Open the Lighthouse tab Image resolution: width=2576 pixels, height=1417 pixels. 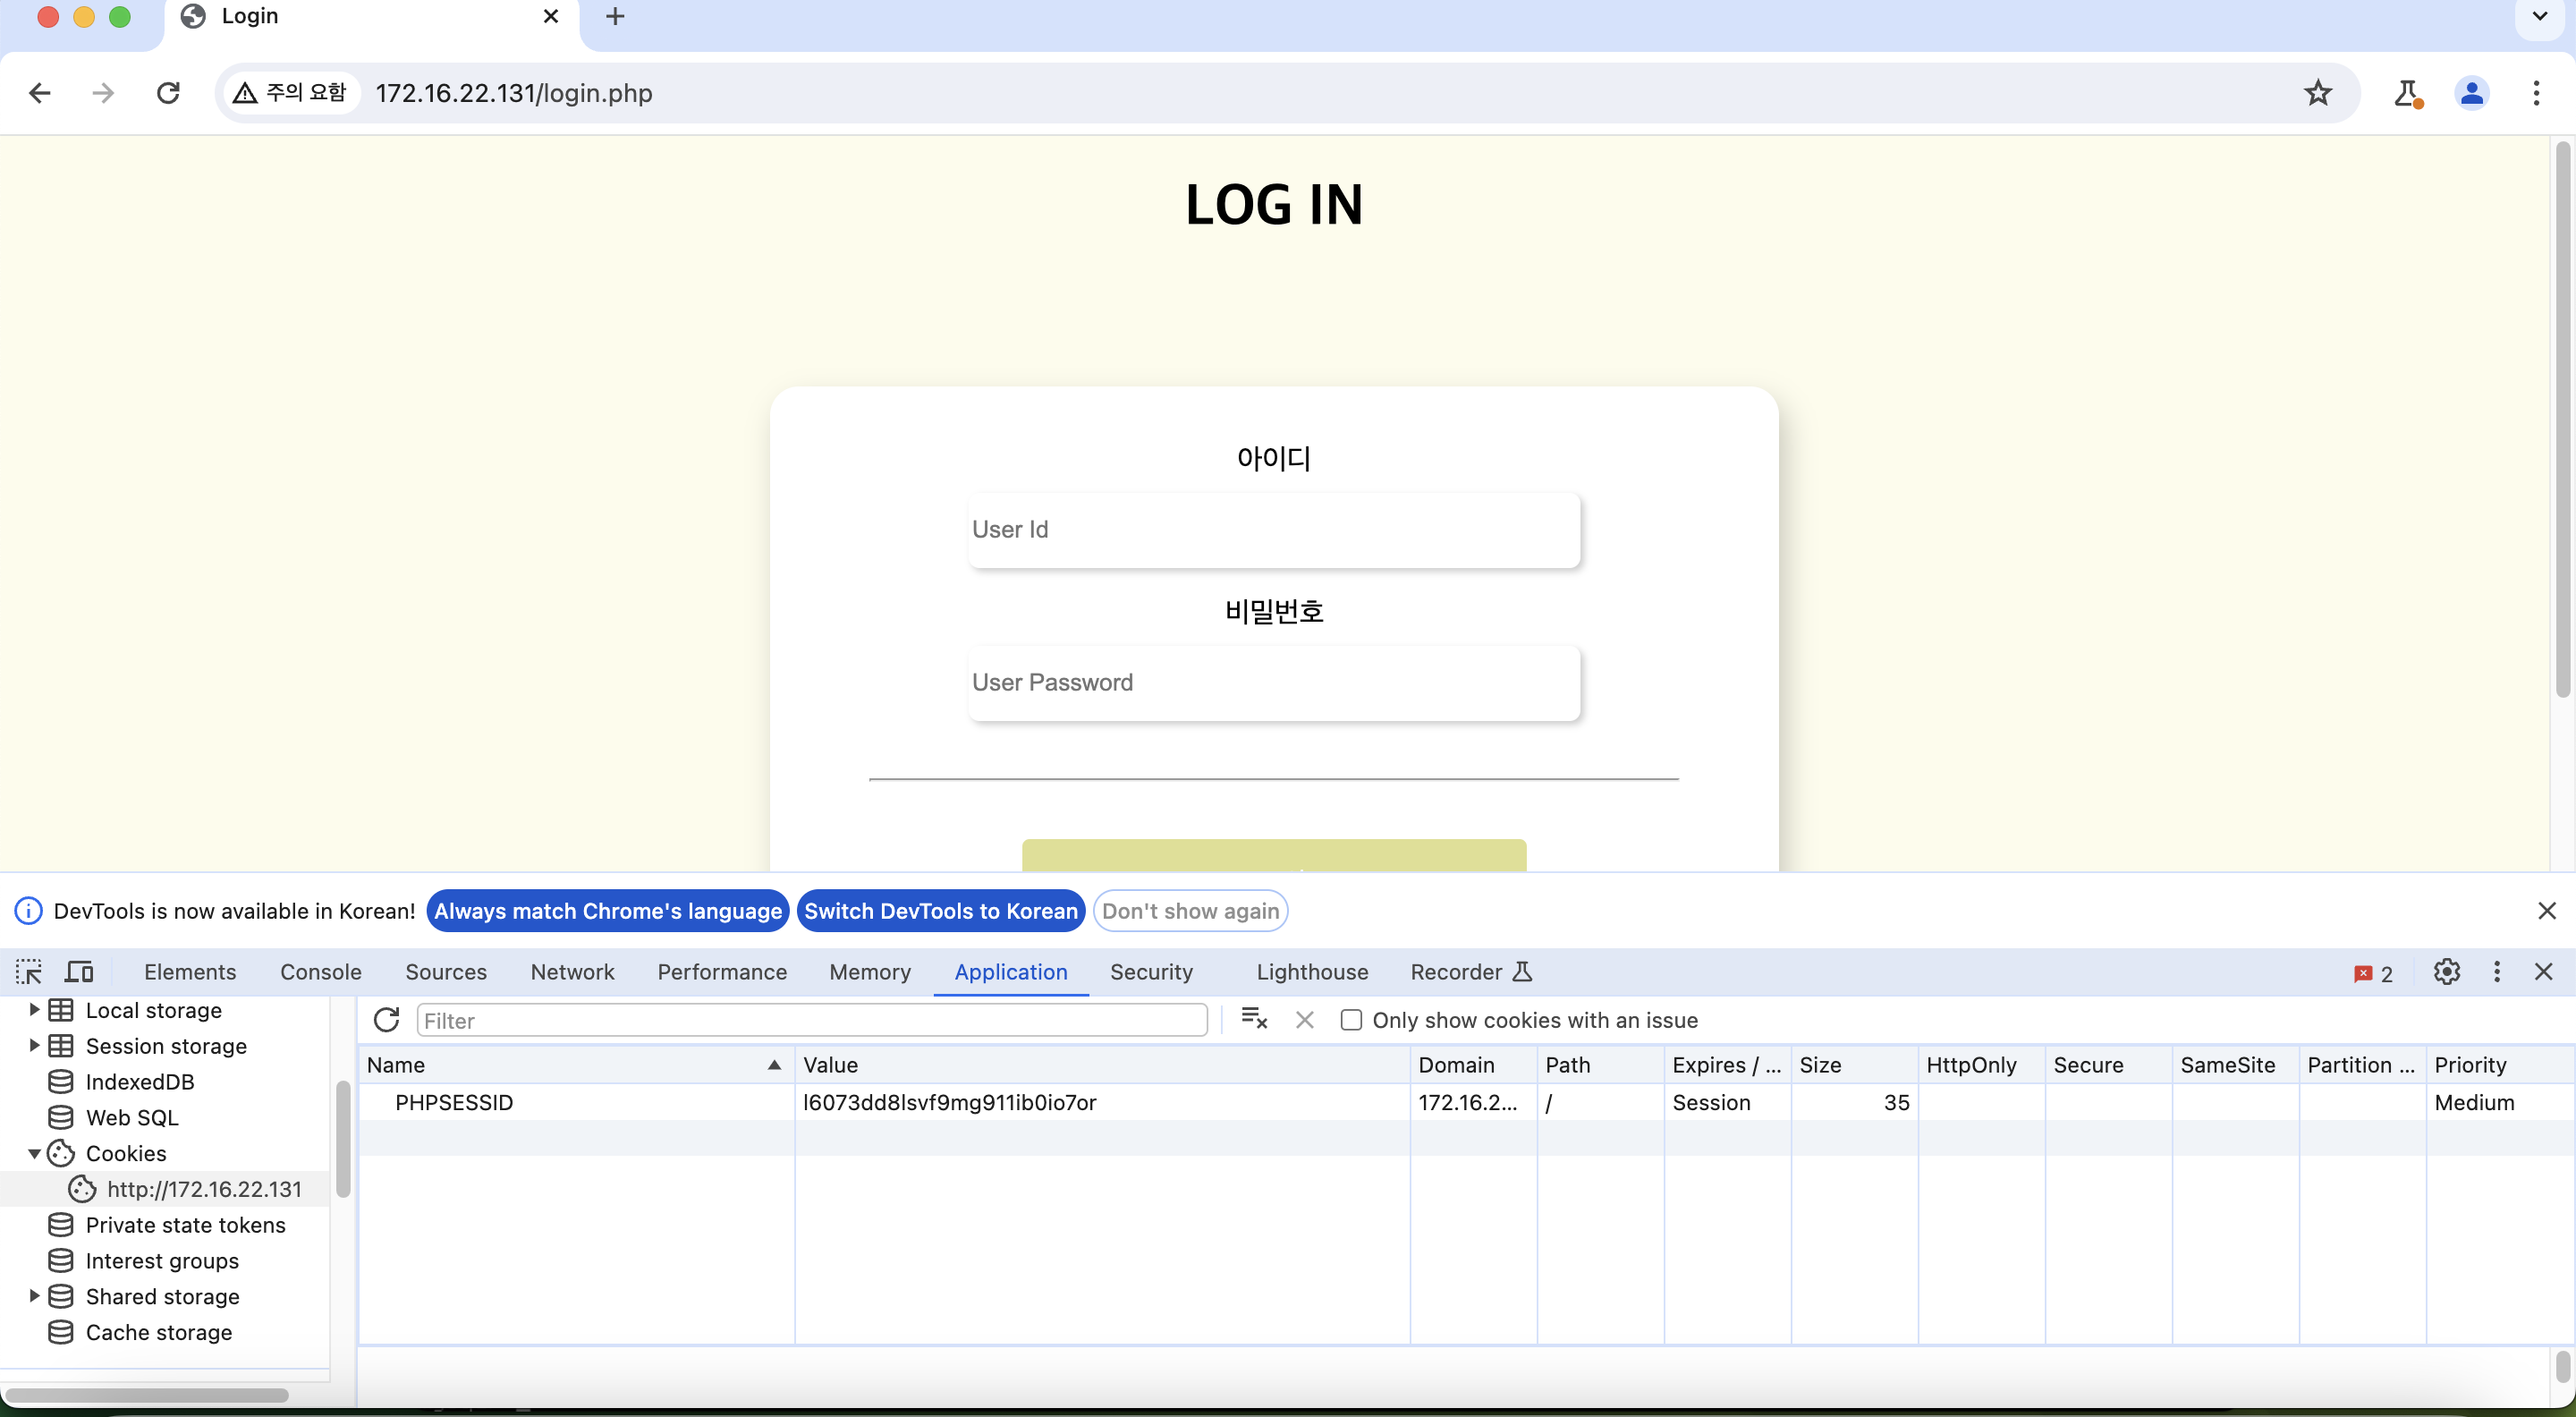[1312, 972]
